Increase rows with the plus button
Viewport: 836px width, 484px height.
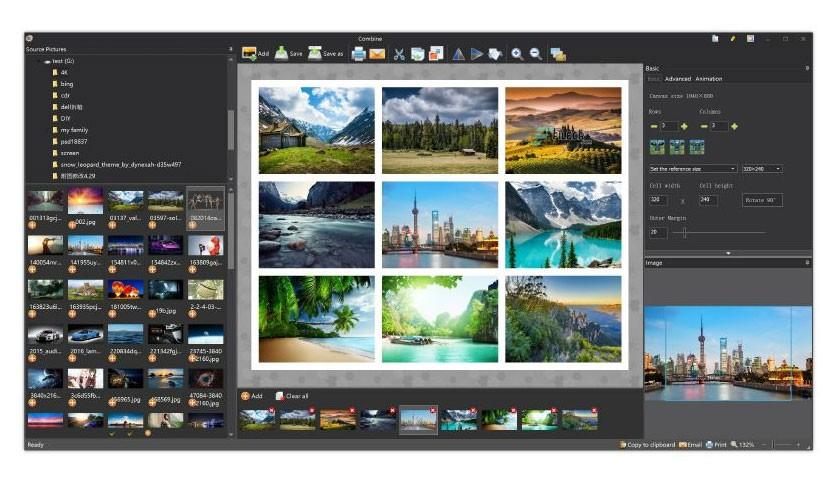[684, 126]
